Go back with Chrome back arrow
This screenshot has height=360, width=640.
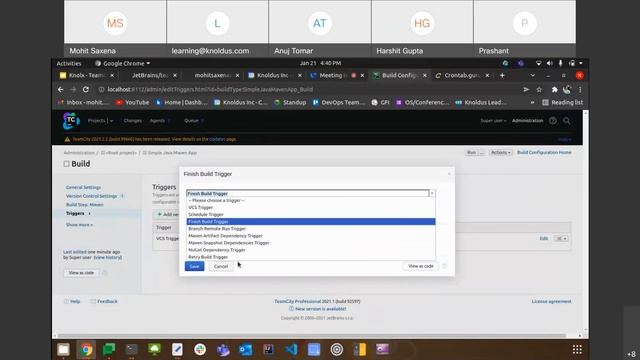pos(60,89)
